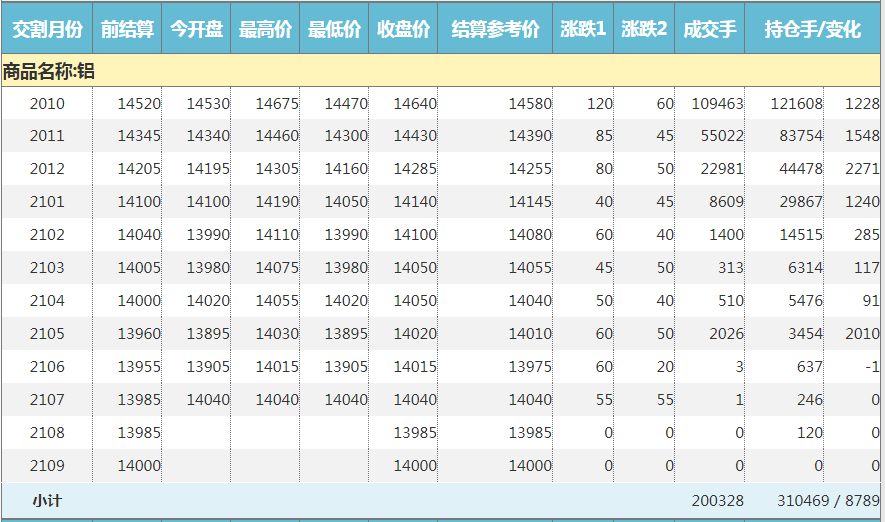Click delivery month 2010 row label
Viewport: 885px width, 522px height.
47,104
